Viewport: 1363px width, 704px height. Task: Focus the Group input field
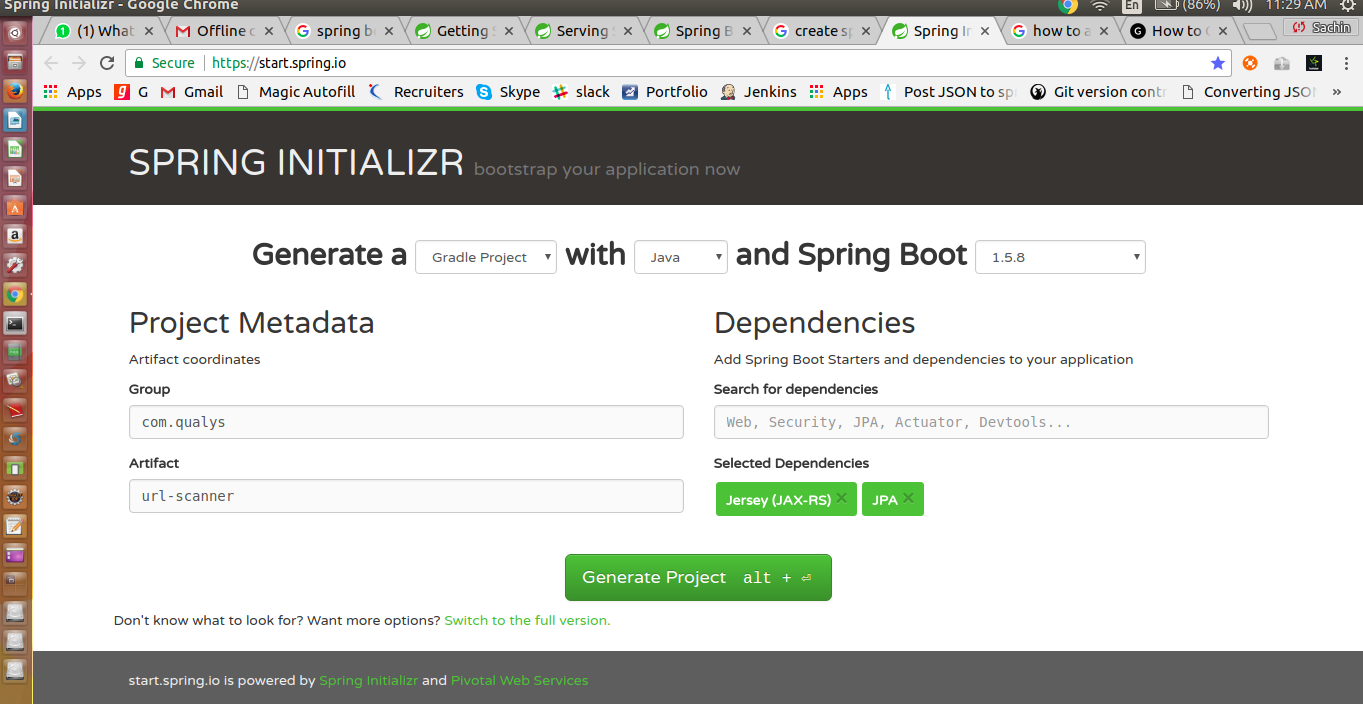point(406,422)
